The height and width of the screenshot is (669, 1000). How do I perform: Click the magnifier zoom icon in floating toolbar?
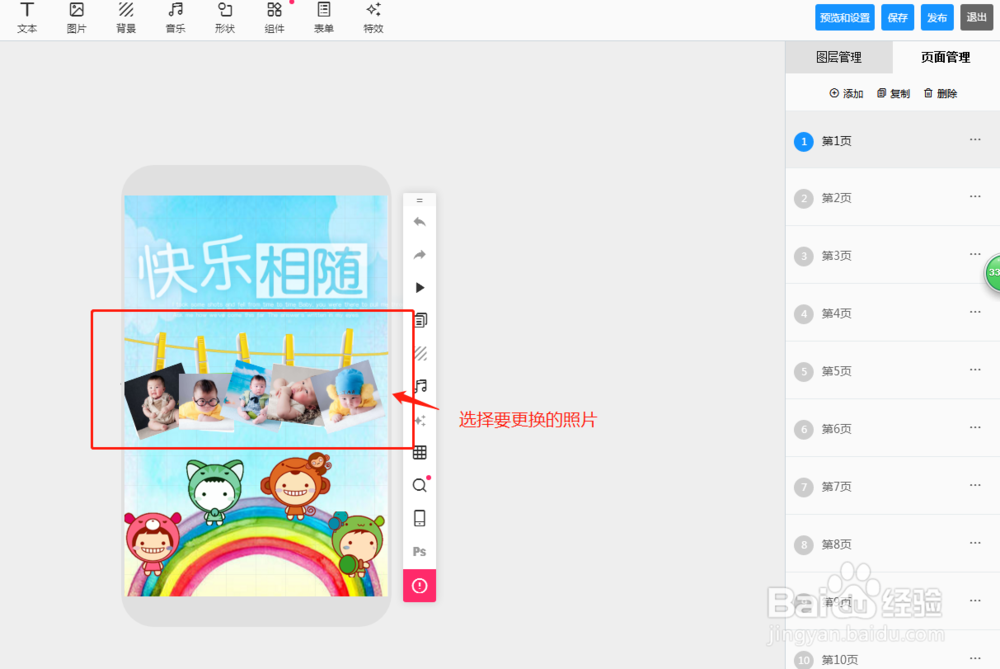(420, 485)
